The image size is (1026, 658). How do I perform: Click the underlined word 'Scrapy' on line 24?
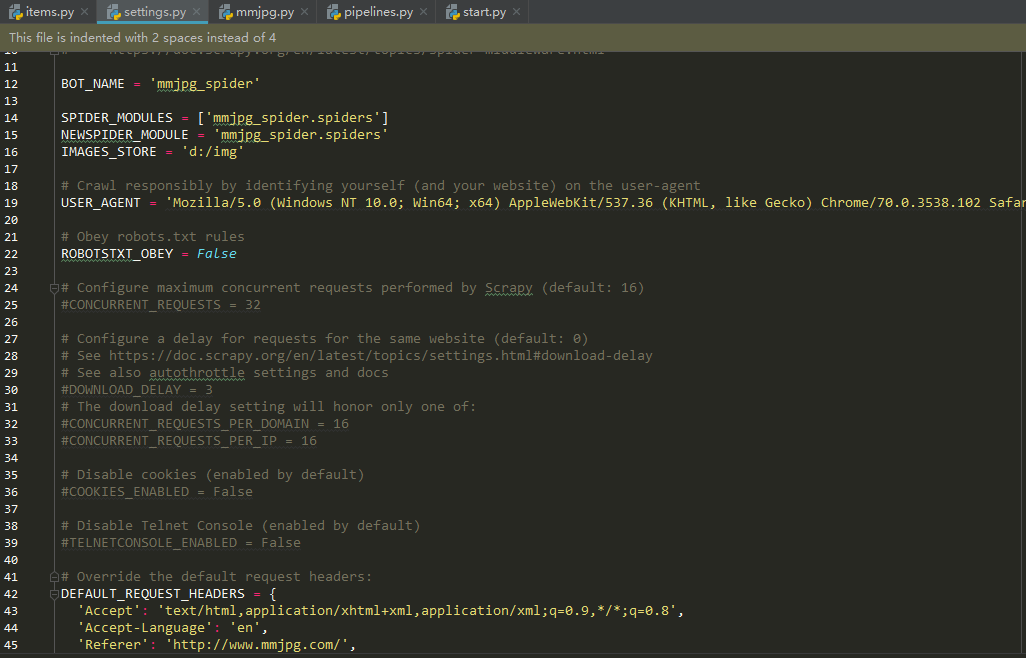click(508, 288)
